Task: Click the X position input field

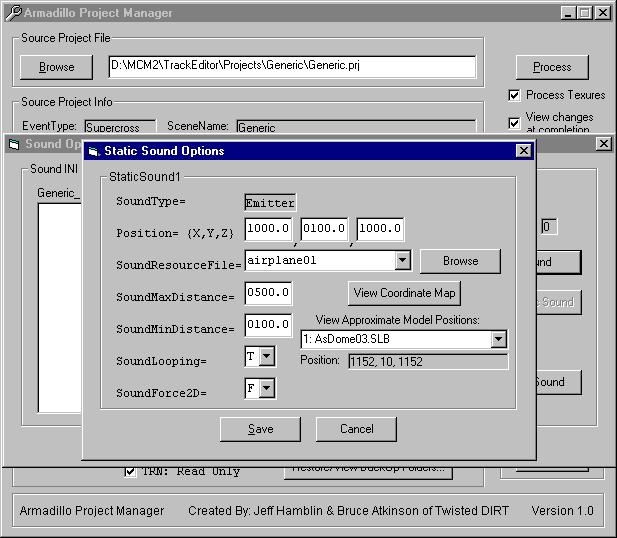Action: click(x=269, y=229)
